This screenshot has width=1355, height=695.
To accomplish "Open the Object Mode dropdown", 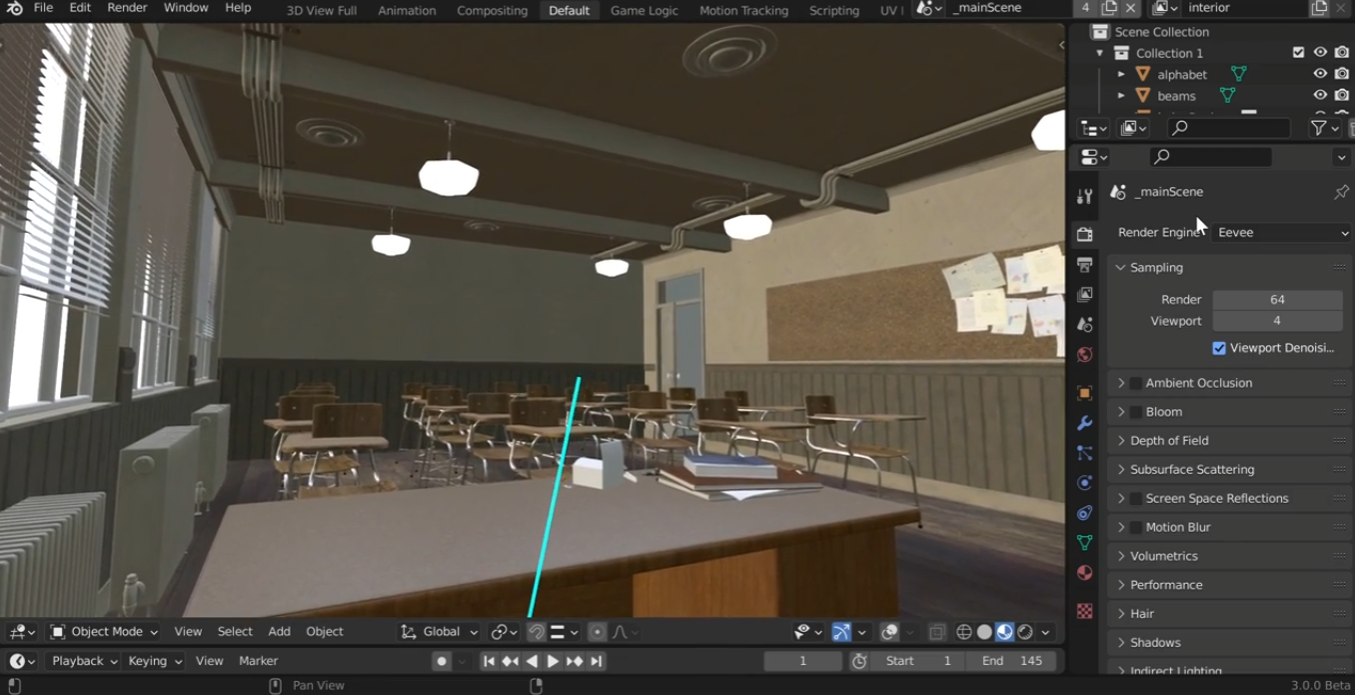I will click(x=104, y=632).
